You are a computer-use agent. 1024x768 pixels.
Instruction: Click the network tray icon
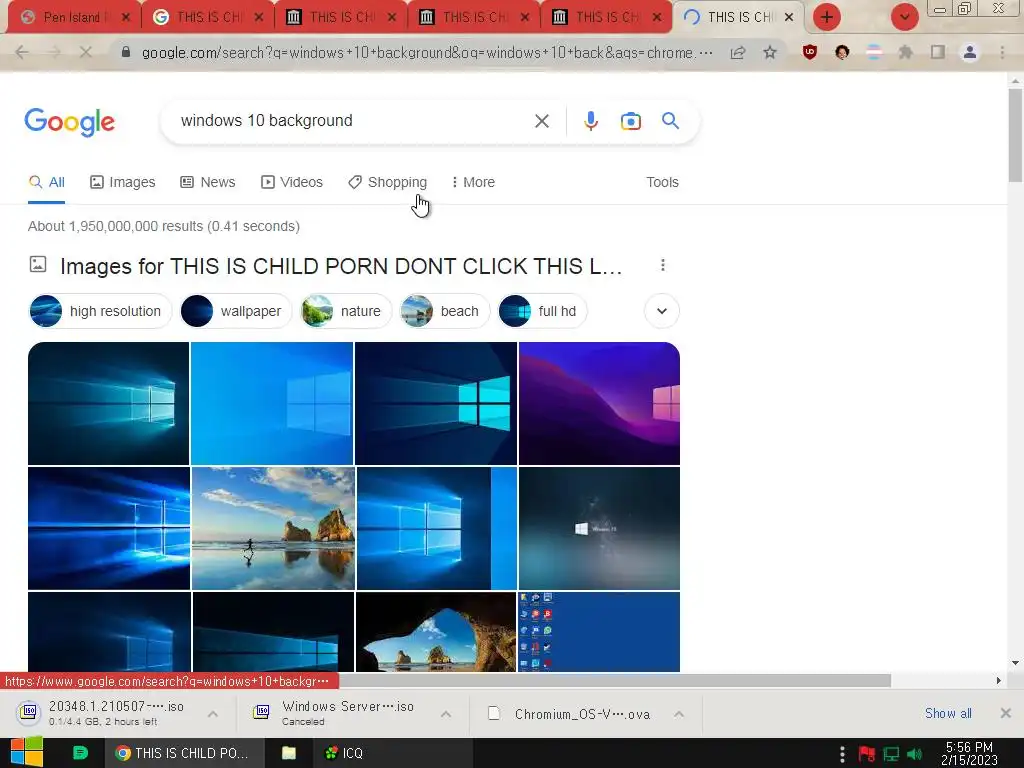click(x=891, y=754)
